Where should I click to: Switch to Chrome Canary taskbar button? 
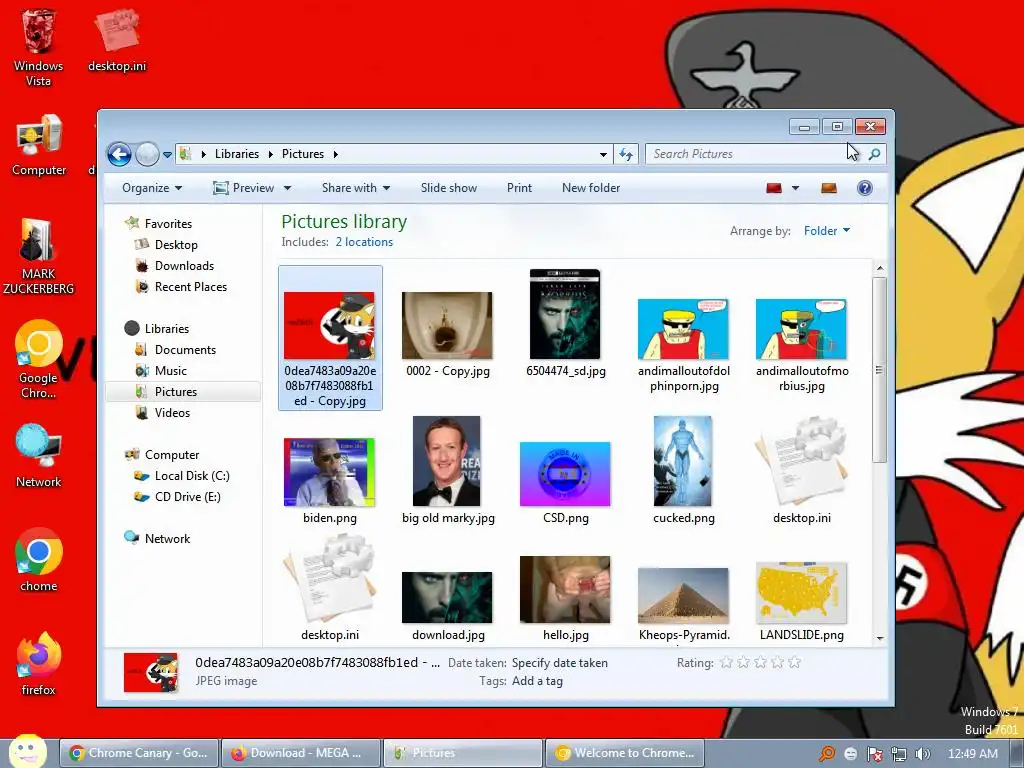[x=138, y=753]
